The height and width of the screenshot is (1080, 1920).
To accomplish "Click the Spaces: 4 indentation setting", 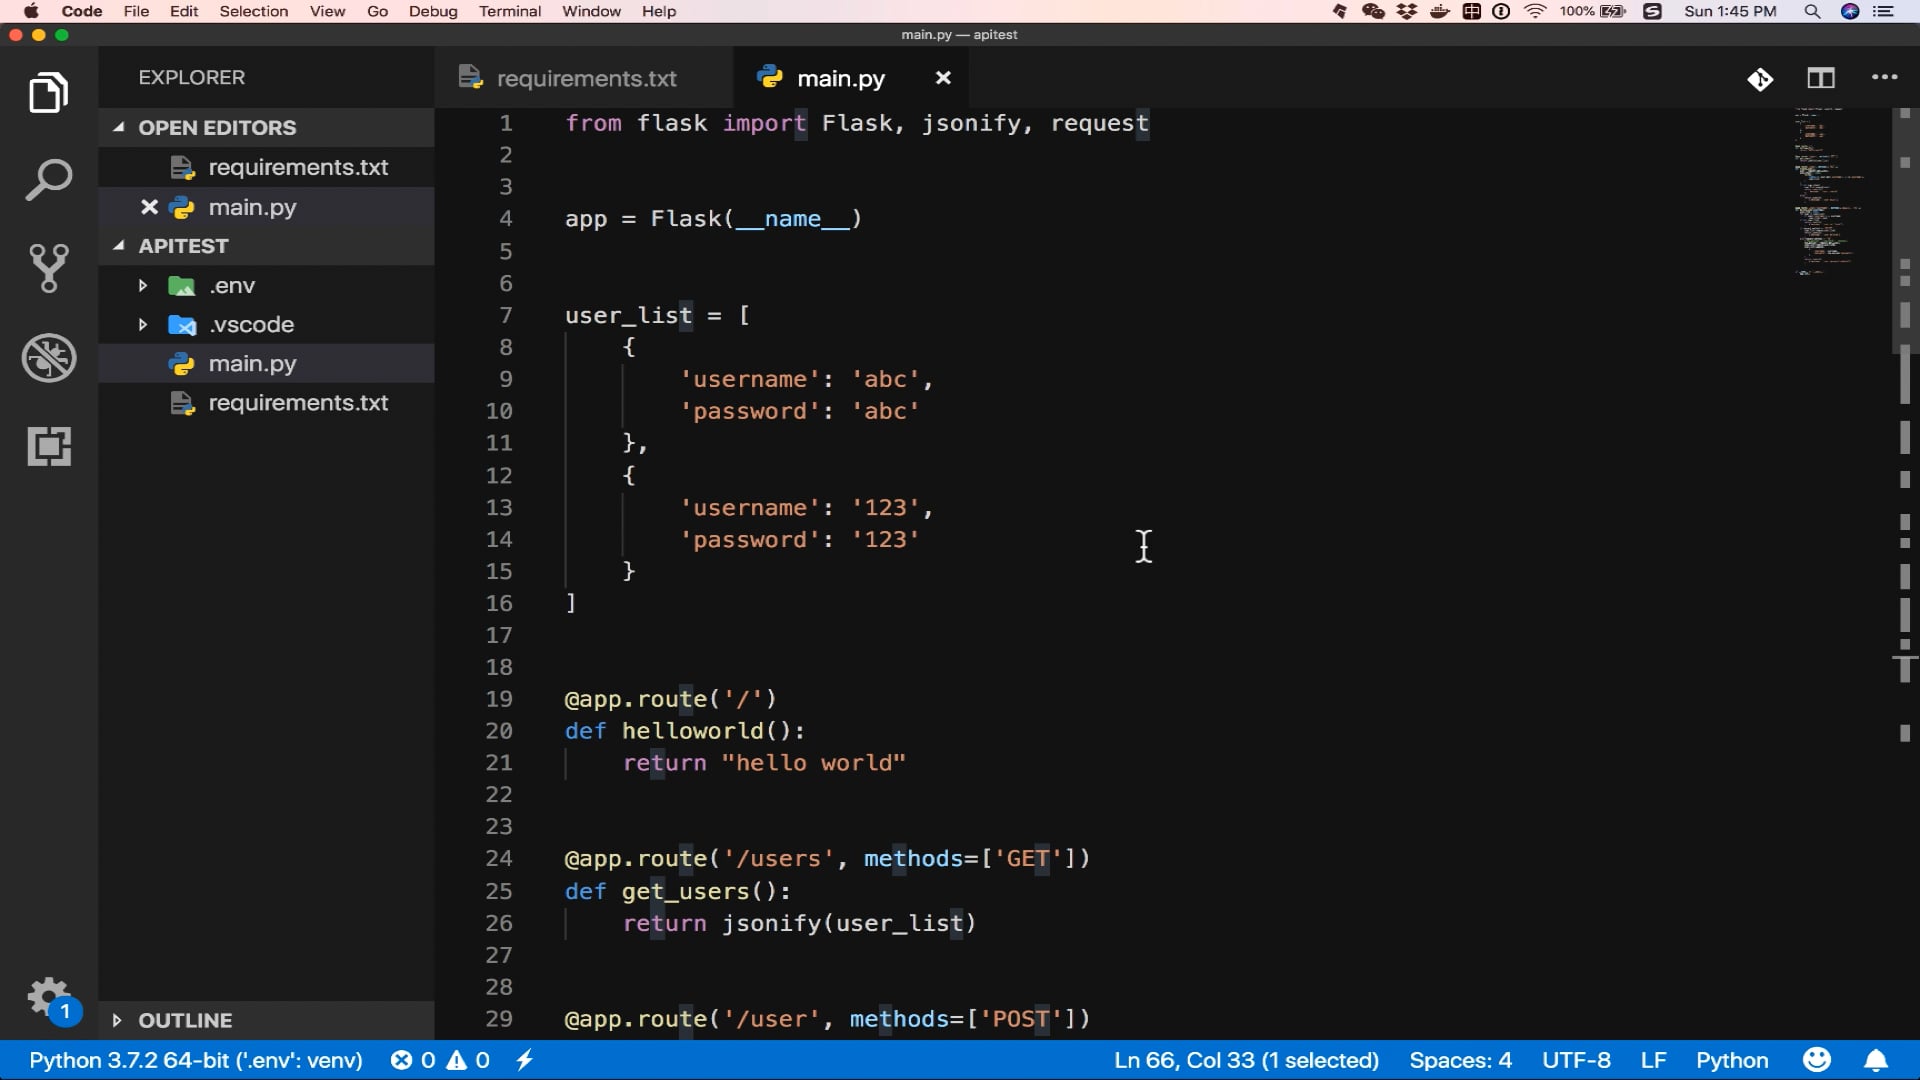I will [x=1460, y=1060].
